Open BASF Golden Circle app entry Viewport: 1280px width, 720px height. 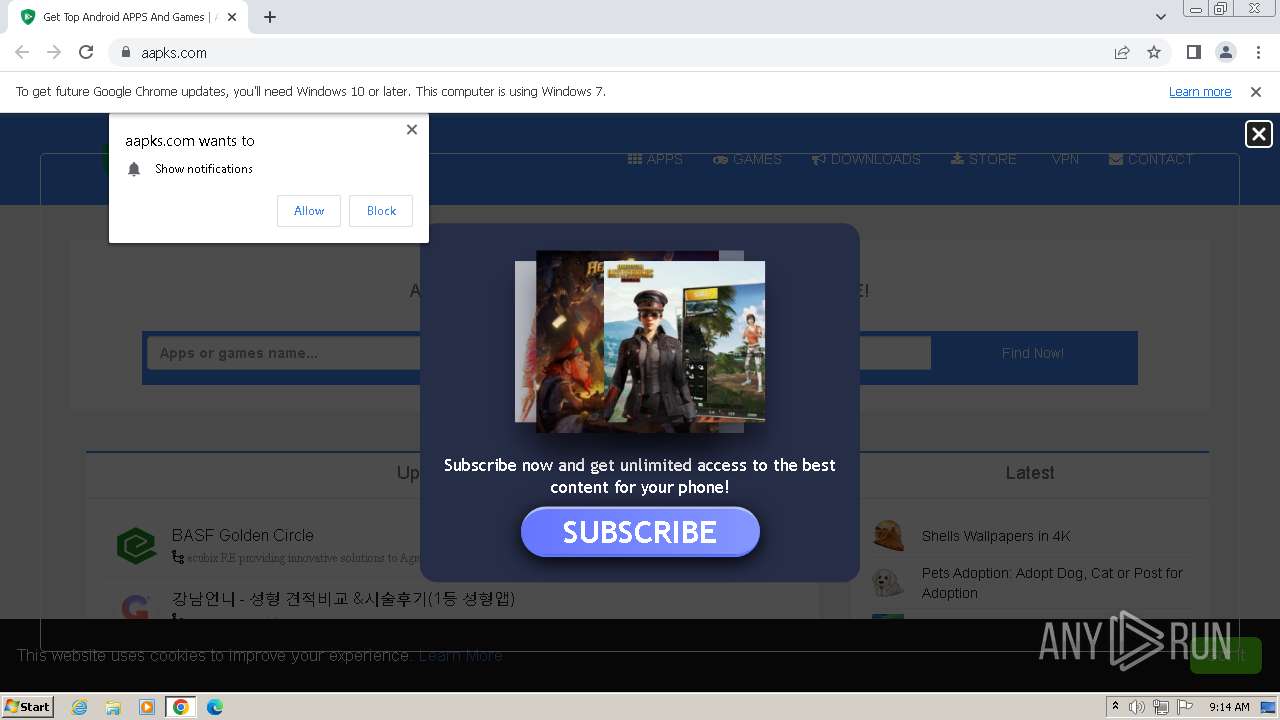[243, 535]
